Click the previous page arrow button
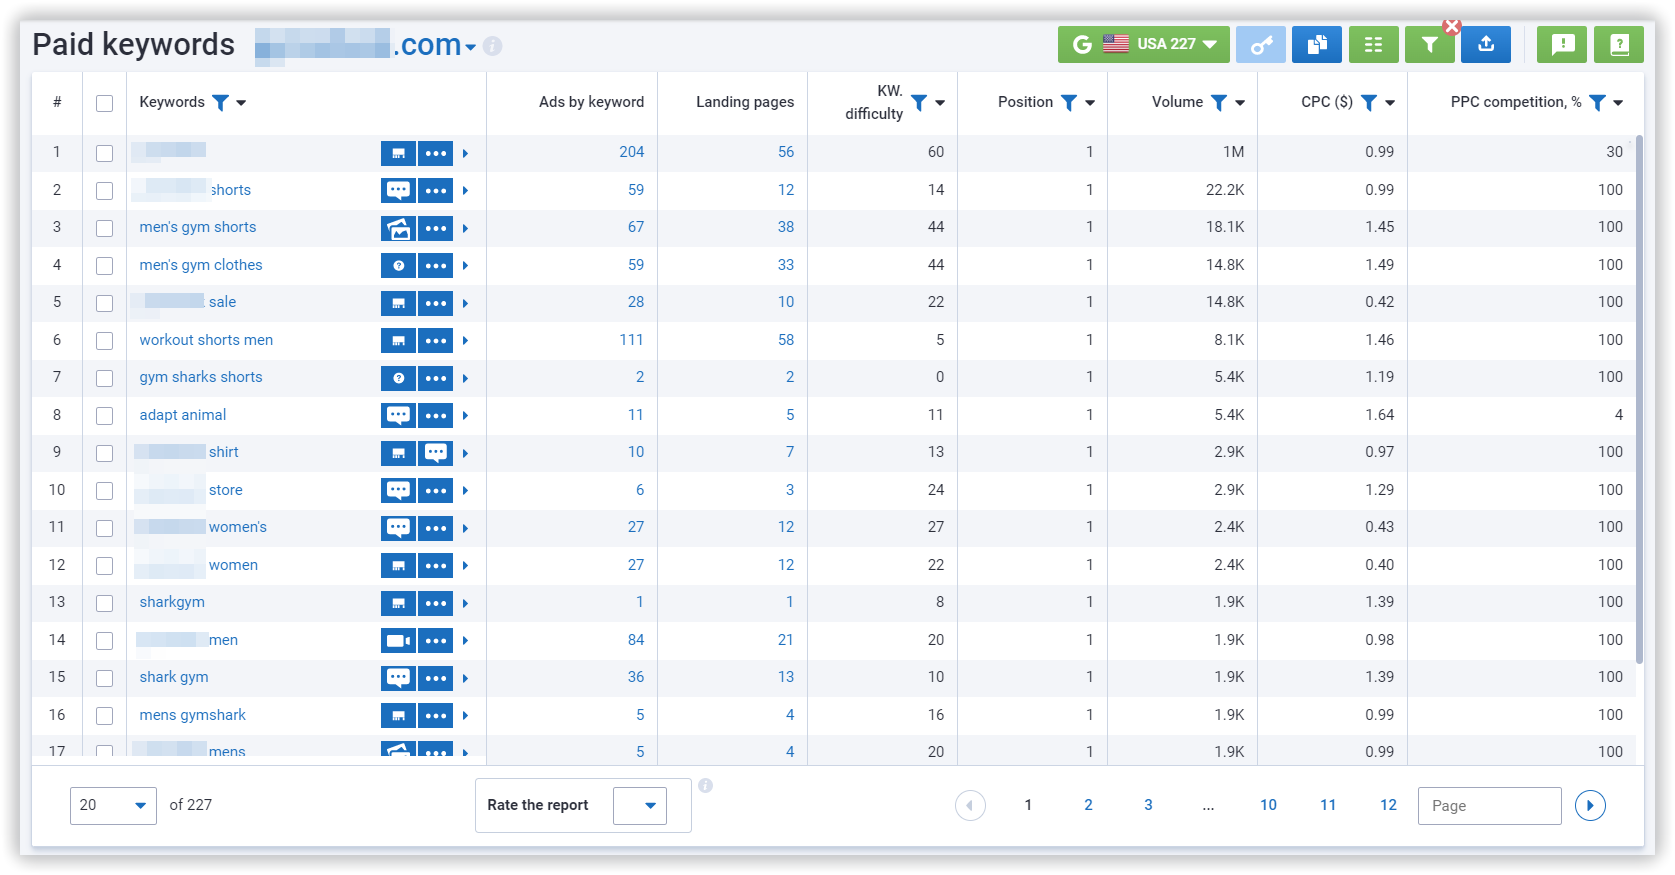Image resolution: width=1675 pixels, height=875 pixels. [x=970, y=805]
